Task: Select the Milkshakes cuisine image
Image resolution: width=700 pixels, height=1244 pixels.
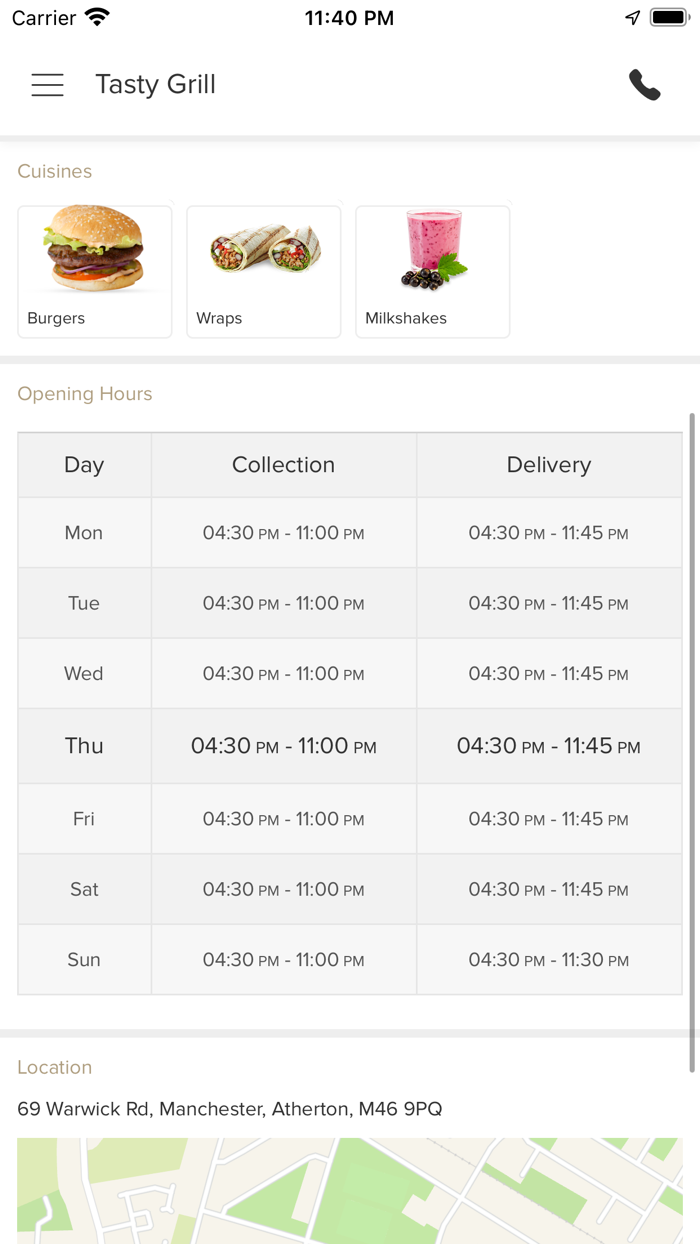Action: tap(433, 250)
